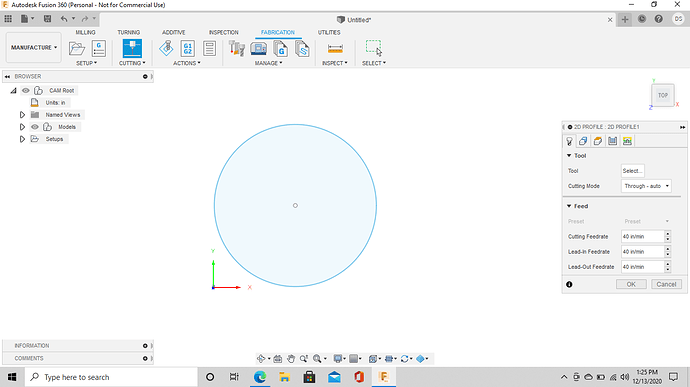Click the Measure ruler icon in Inspect
690x387 pixels.
tap(335, 48)
